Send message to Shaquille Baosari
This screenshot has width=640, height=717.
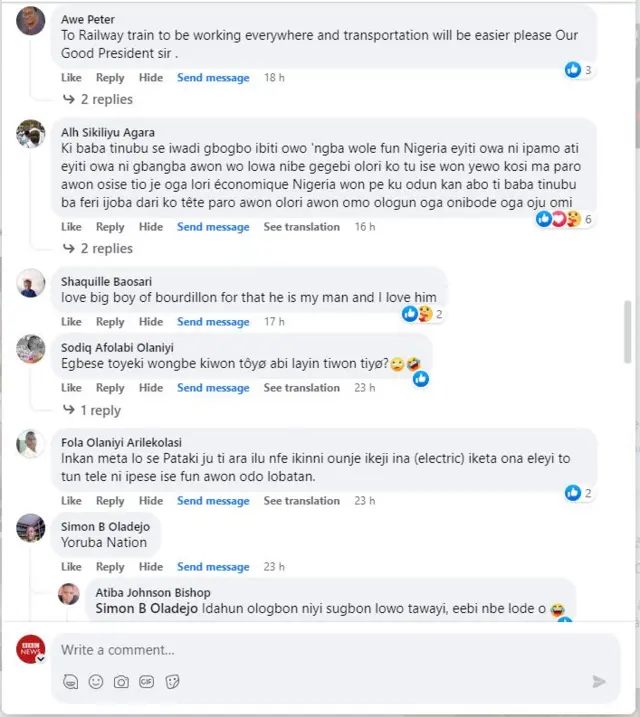tap(213, 322)
